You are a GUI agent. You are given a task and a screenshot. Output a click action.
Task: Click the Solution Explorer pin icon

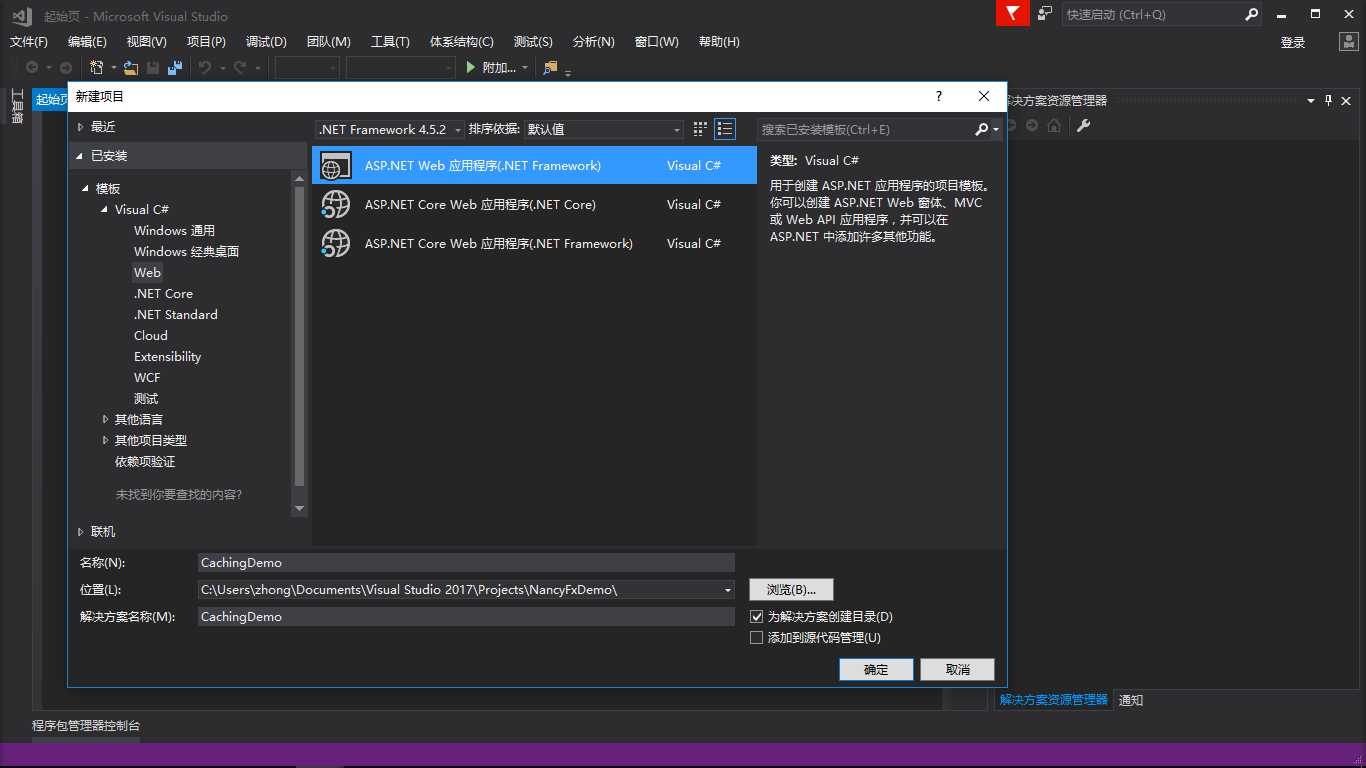(1329, 100)
